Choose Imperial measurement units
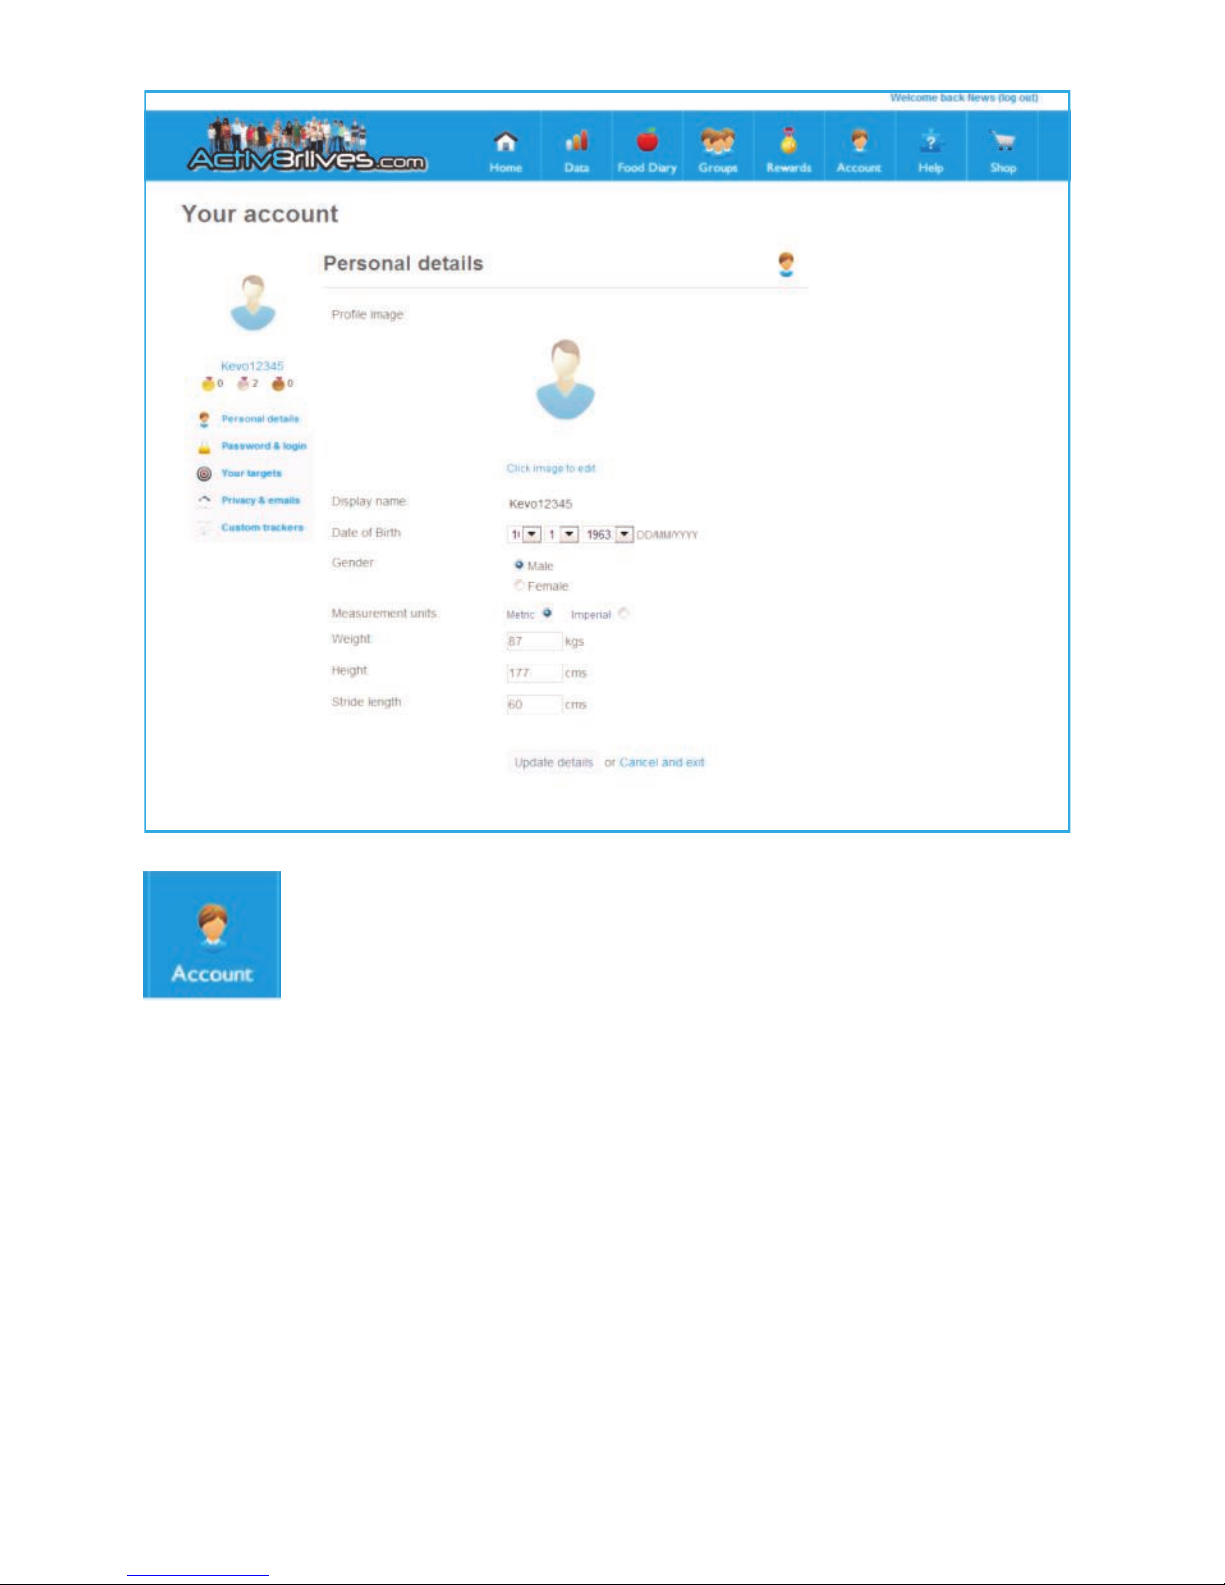Viewport: 1225px width, 1585px height. click(x=623, y=613)
